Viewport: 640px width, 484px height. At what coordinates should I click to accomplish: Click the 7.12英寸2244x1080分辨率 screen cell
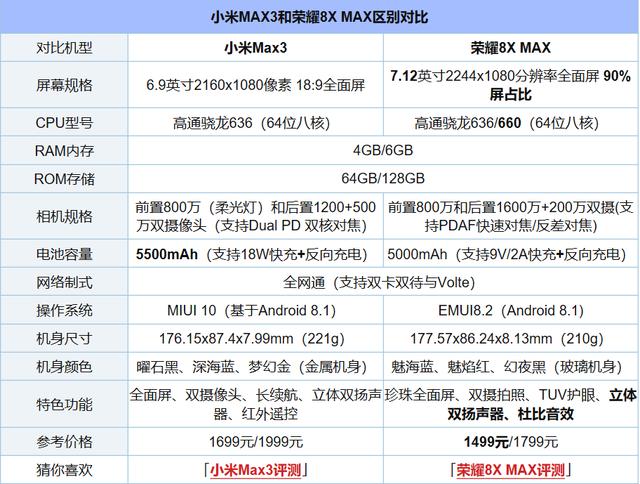point(511,85)
